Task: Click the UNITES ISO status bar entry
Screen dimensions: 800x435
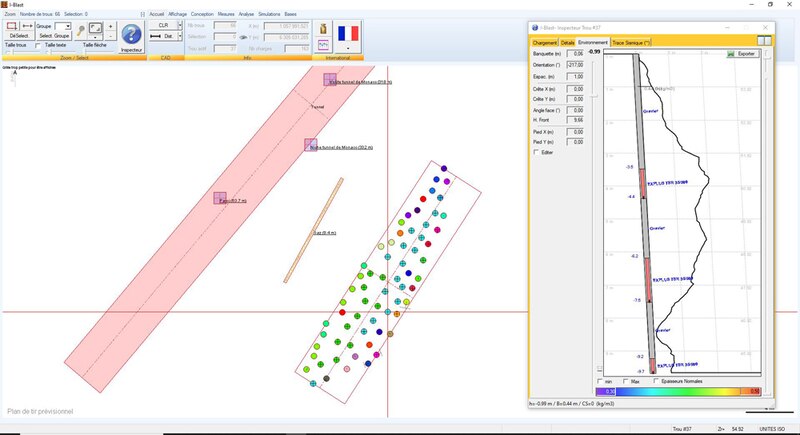Action: [x=772, y=429]
